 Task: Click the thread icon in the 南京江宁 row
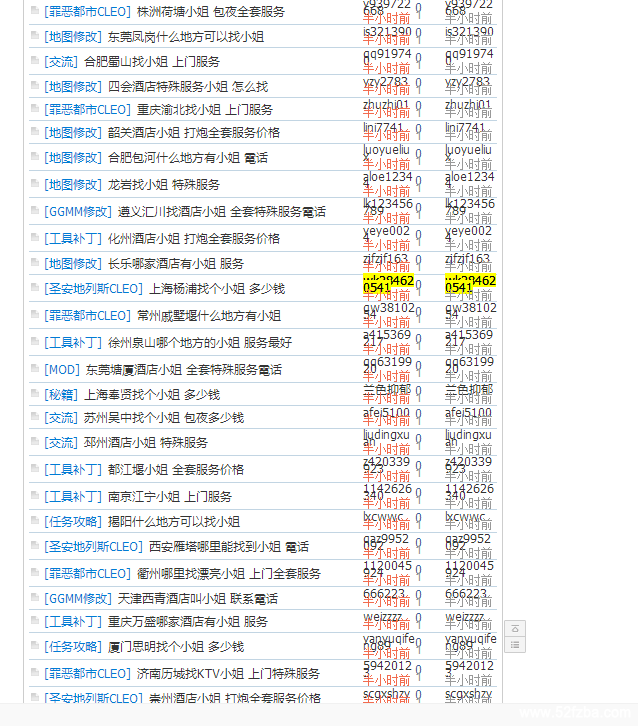click(x=34, y=495)
